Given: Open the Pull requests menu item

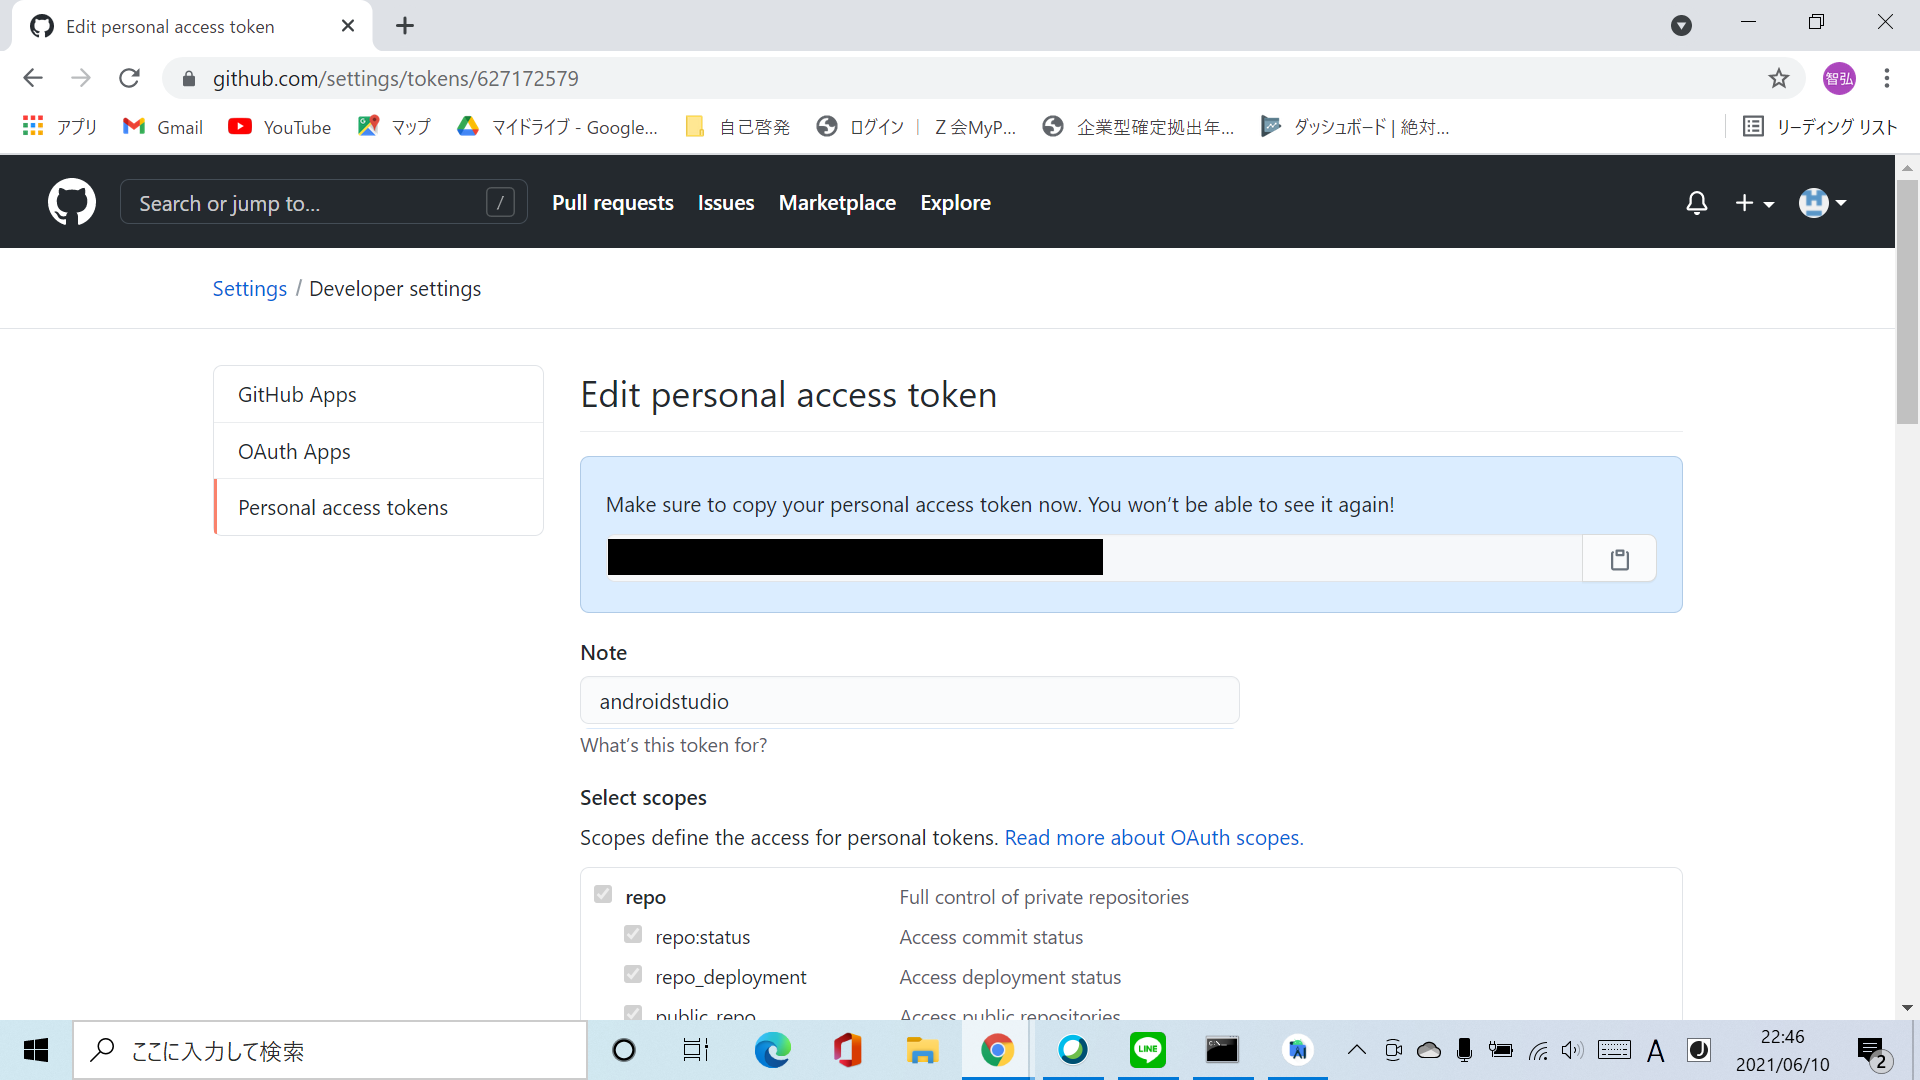Looking at the screenshot, I should [612, 203].
